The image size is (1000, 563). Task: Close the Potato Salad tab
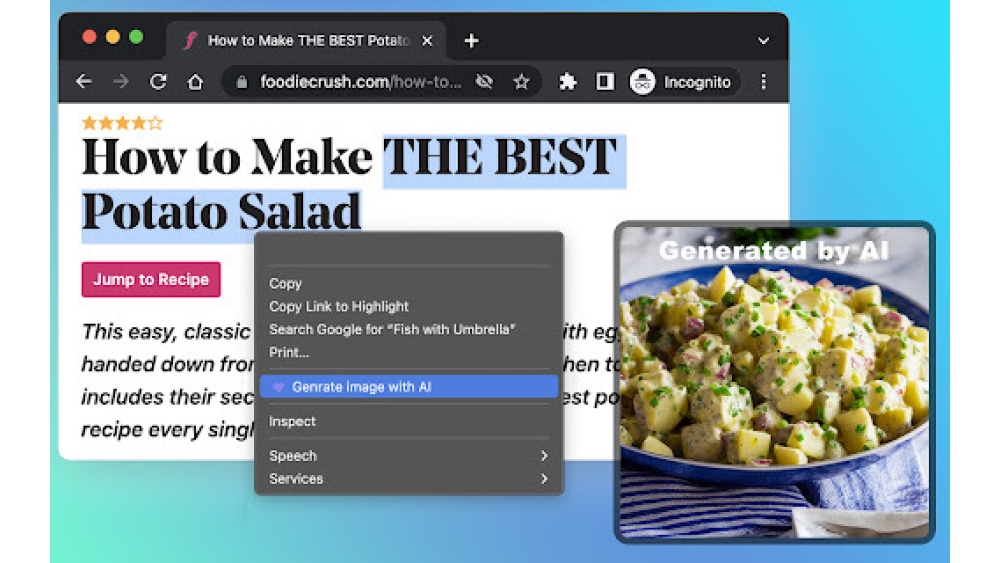(x=427, y=41)
